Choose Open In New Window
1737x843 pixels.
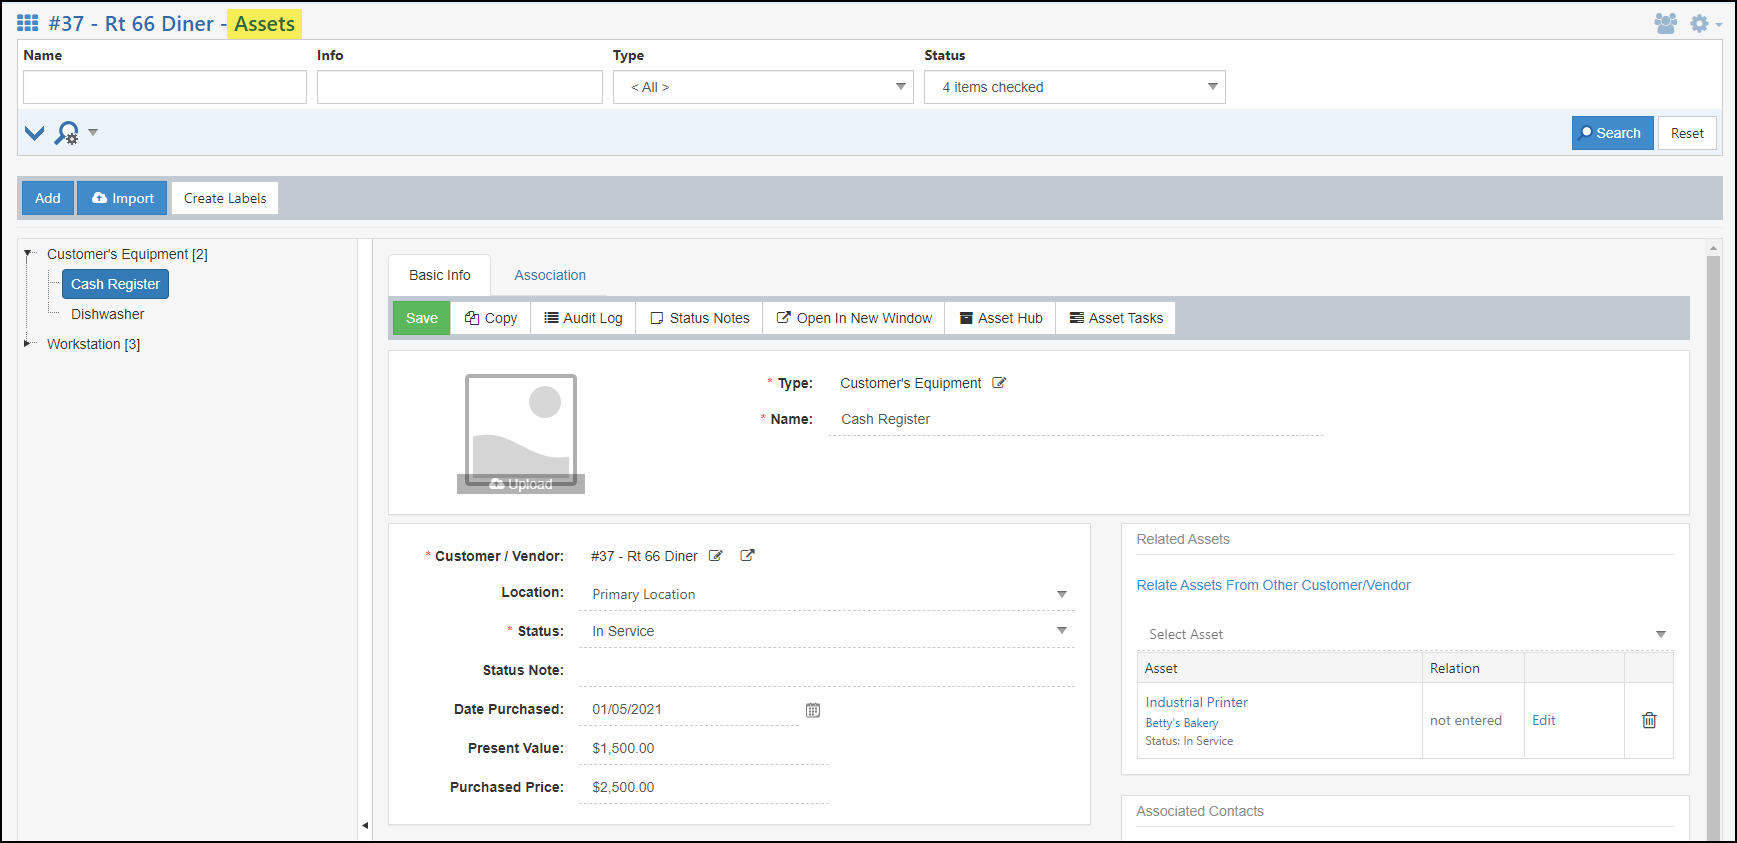click(x=854, y=318)
